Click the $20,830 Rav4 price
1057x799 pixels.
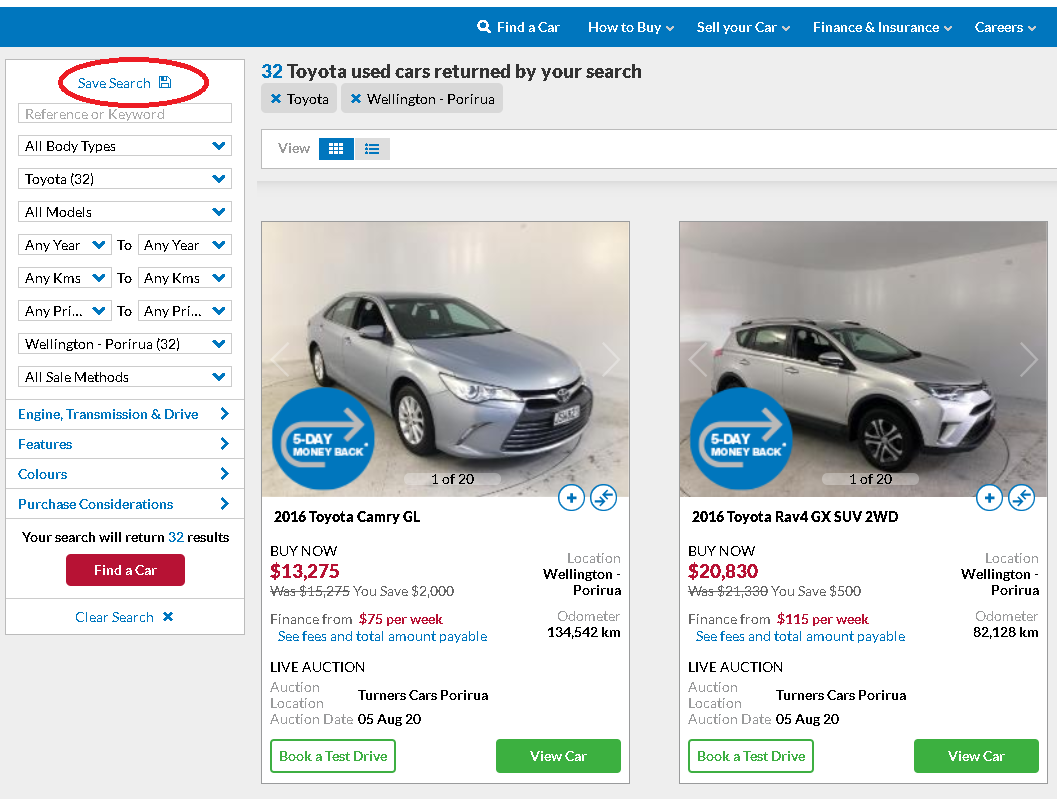pyautogui.click(x=723, y=571)
